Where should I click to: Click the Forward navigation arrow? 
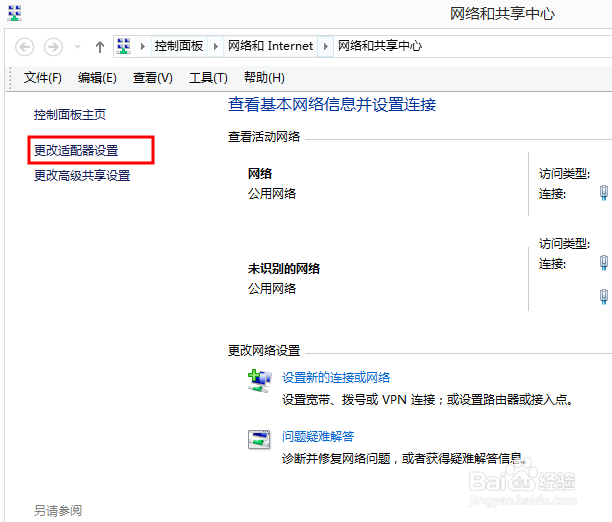click(x=53, y=47)
